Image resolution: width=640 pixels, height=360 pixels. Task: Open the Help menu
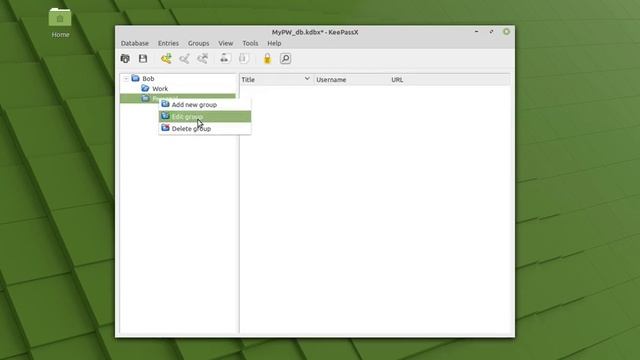point(274,43)
